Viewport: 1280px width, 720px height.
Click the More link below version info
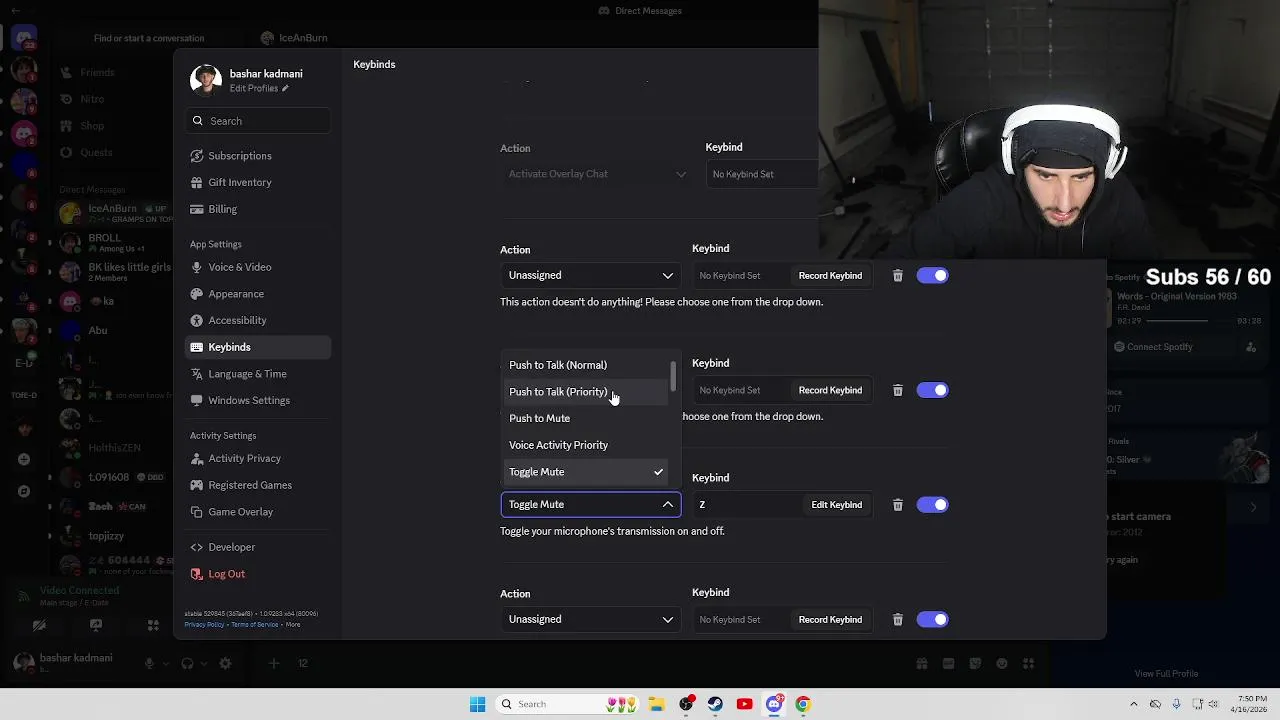pyautogui.click(x=293, y=625)
